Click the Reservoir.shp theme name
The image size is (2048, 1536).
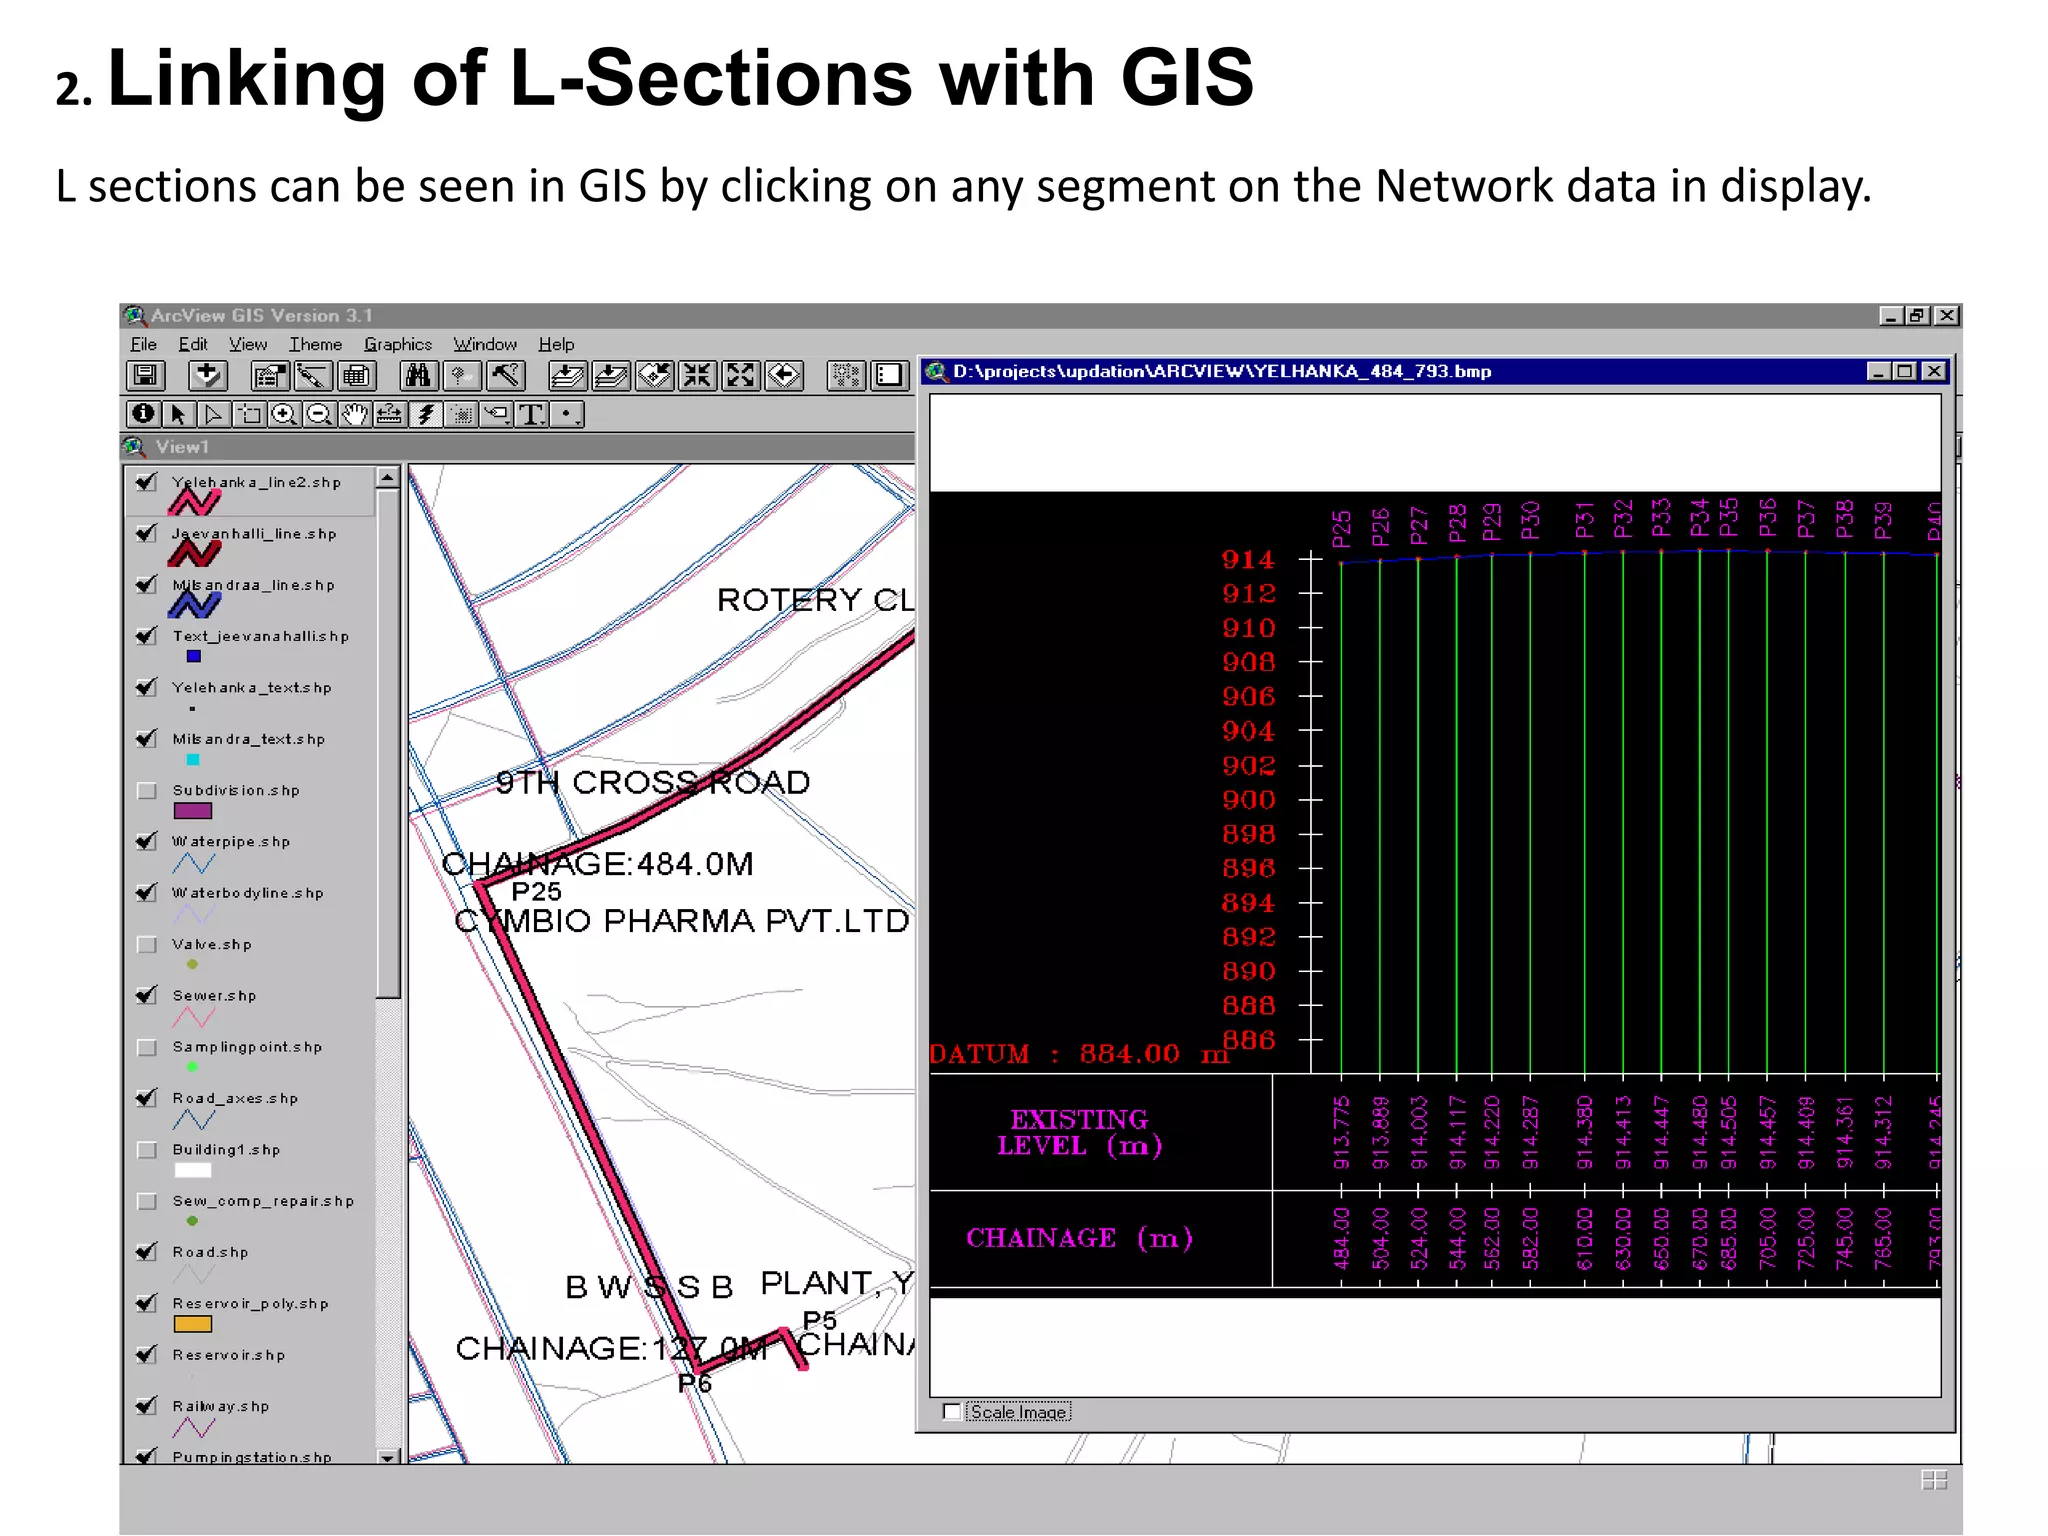tap(229, 1355)
